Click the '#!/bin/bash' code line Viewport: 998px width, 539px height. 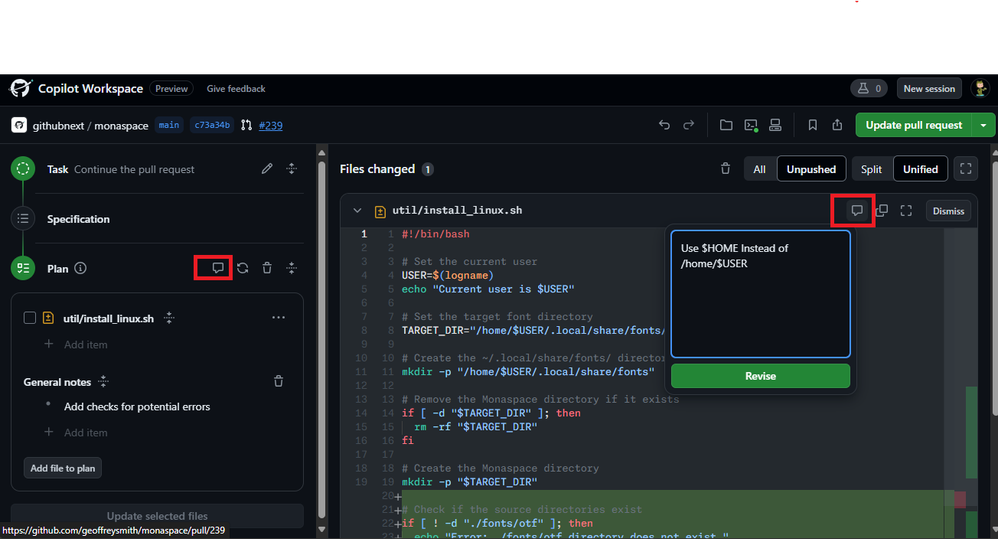click(x=435, y=234)
